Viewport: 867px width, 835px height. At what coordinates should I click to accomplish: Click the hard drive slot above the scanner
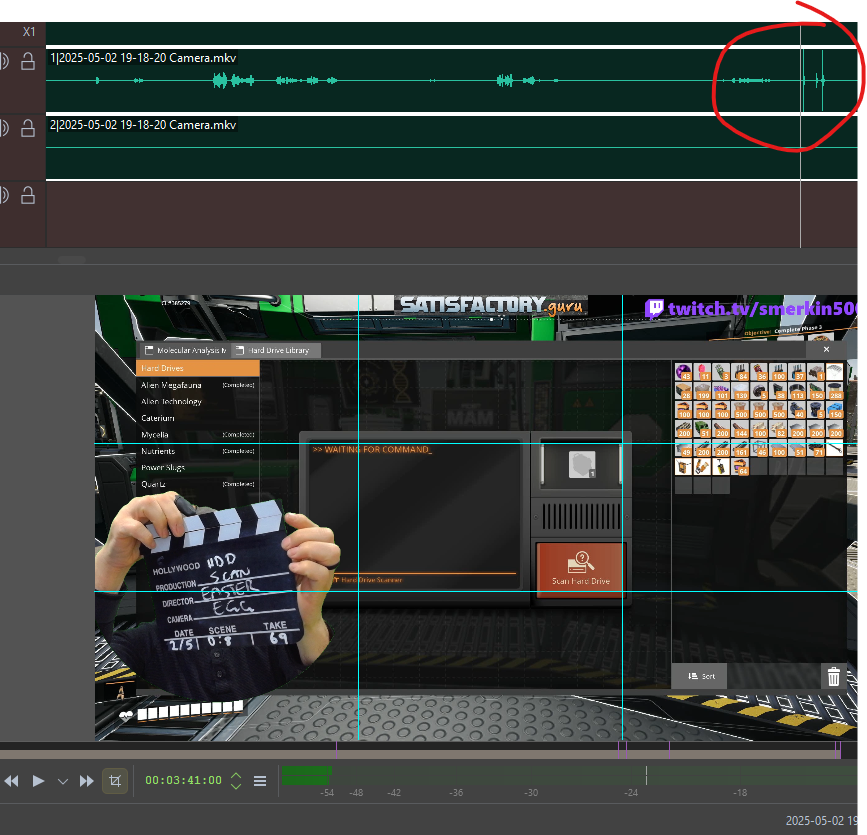[582, 464]
